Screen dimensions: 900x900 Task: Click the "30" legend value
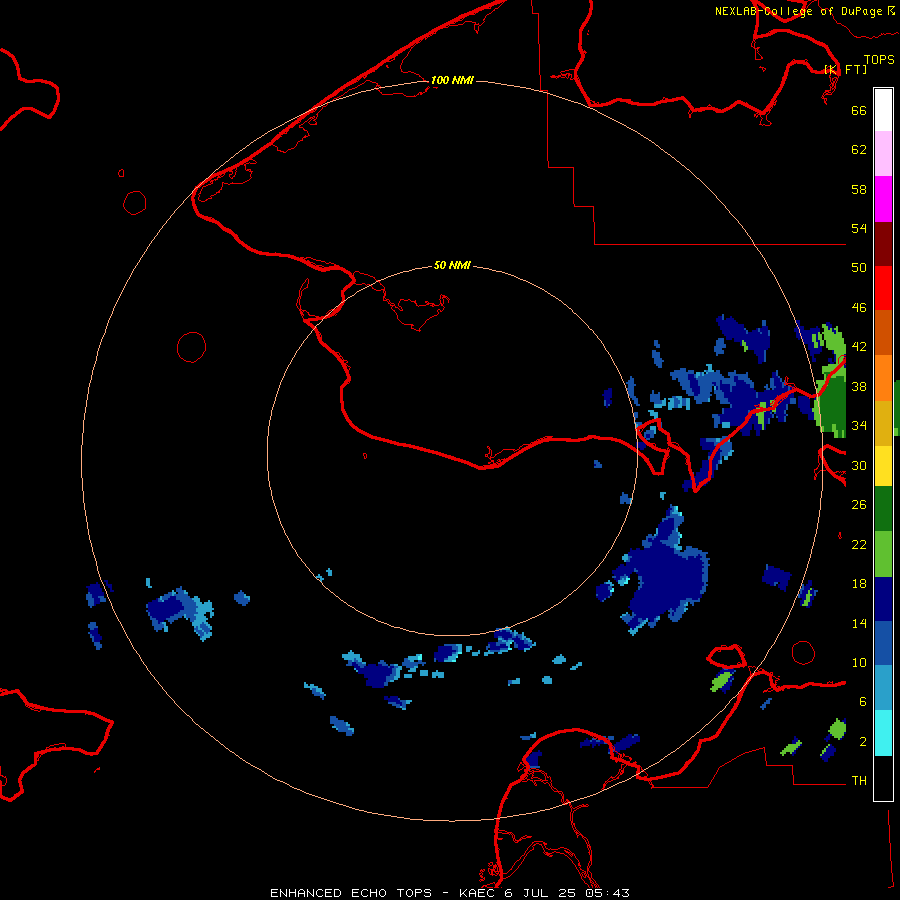click(859, 465)
